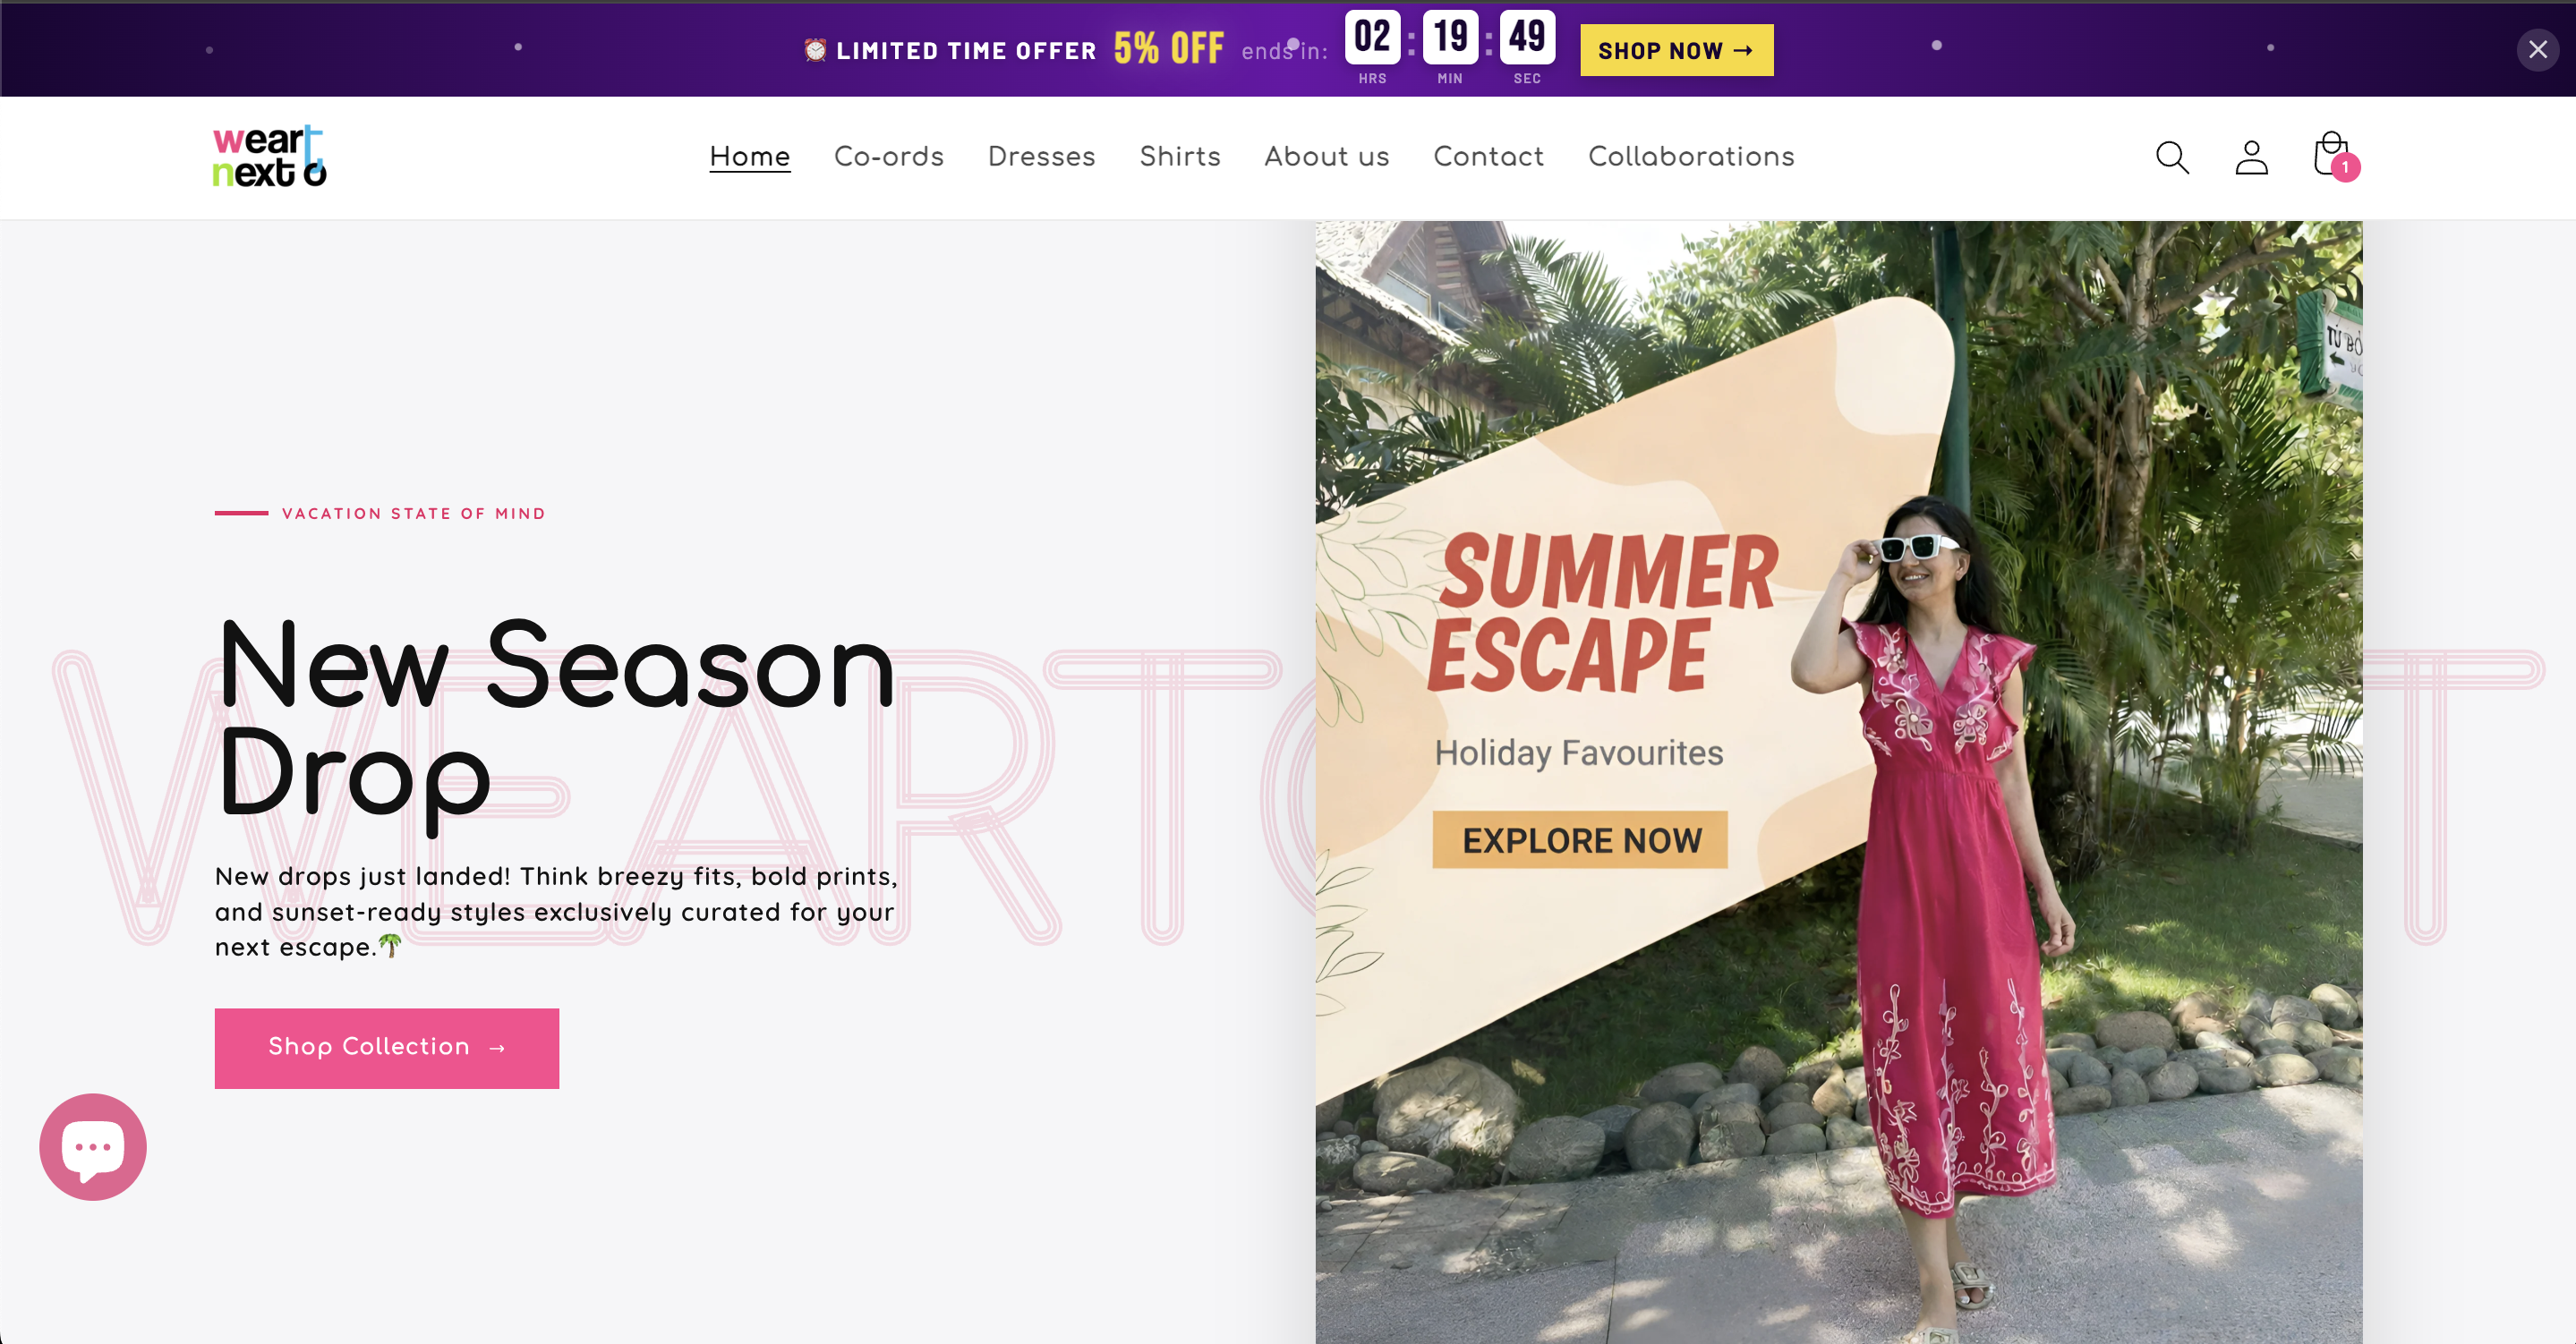Open the Collaborations menu item

1691,157
